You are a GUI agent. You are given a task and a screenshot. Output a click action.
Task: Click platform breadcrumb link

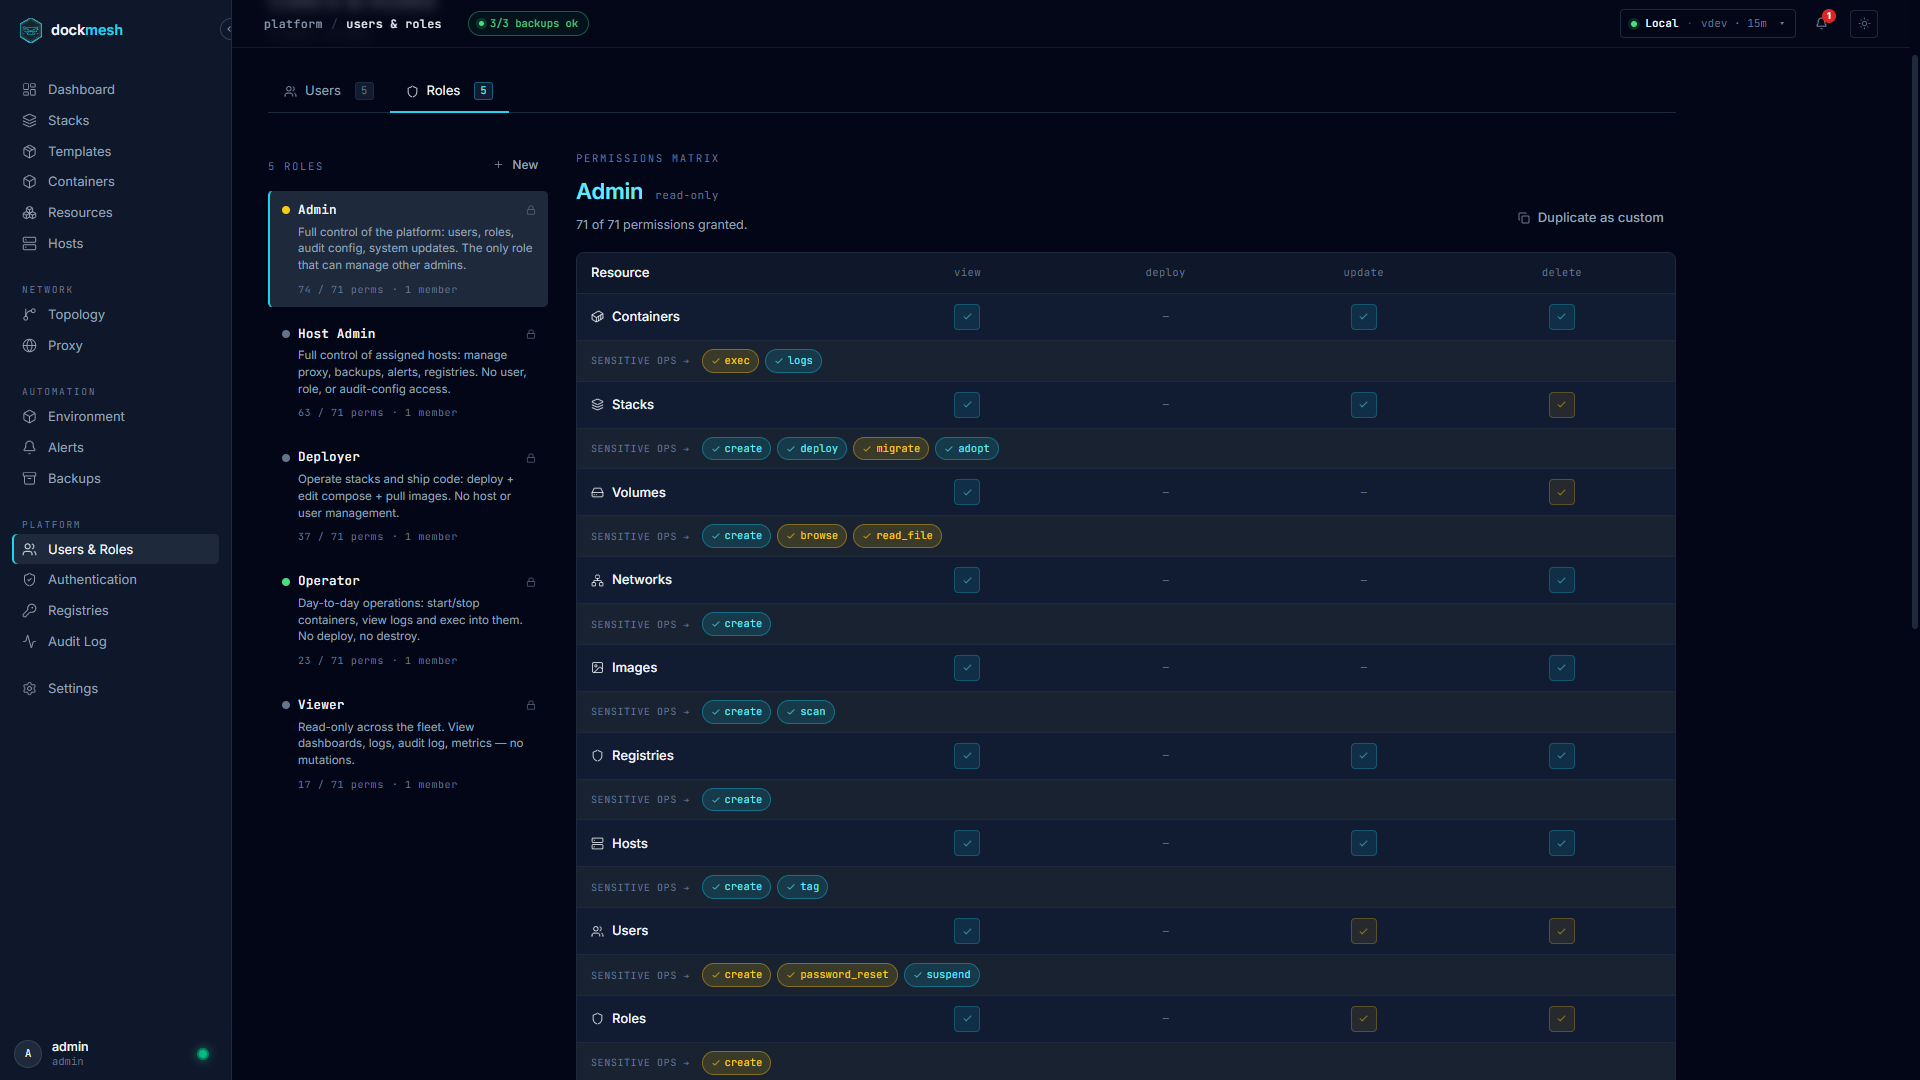(x=293, y=24)
